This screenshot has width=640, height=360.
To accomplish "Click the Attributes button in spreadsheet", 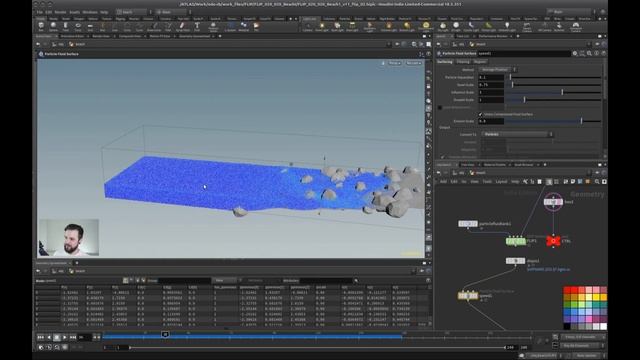I will [291, 281].
